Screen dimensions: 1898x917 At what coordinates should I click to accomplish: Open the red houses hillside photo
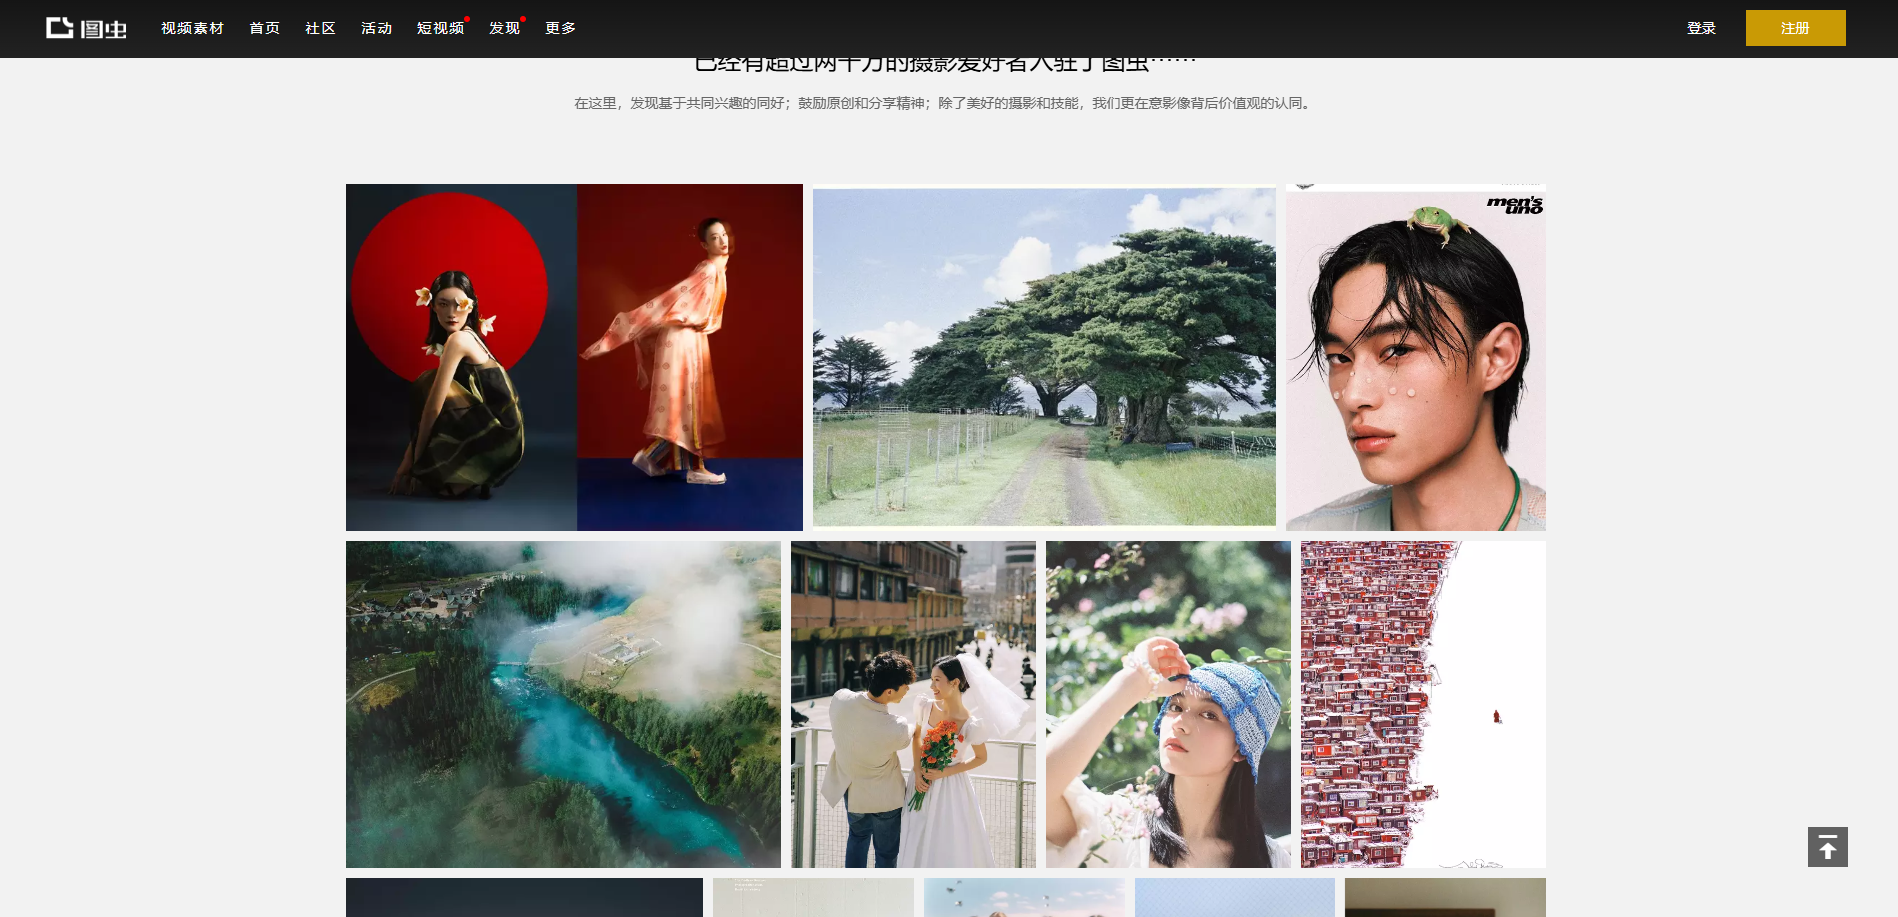pos(1422,704)
